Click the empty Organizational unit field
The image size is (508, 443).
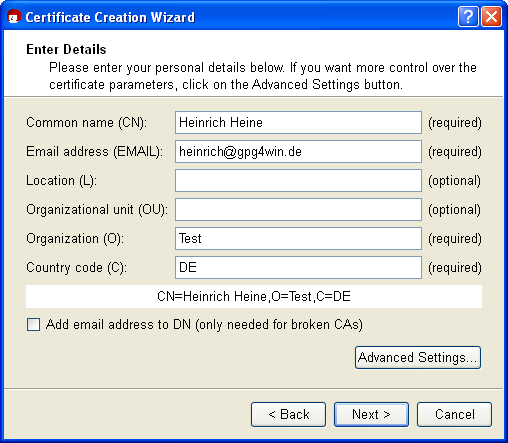click(x=298, y=210)
